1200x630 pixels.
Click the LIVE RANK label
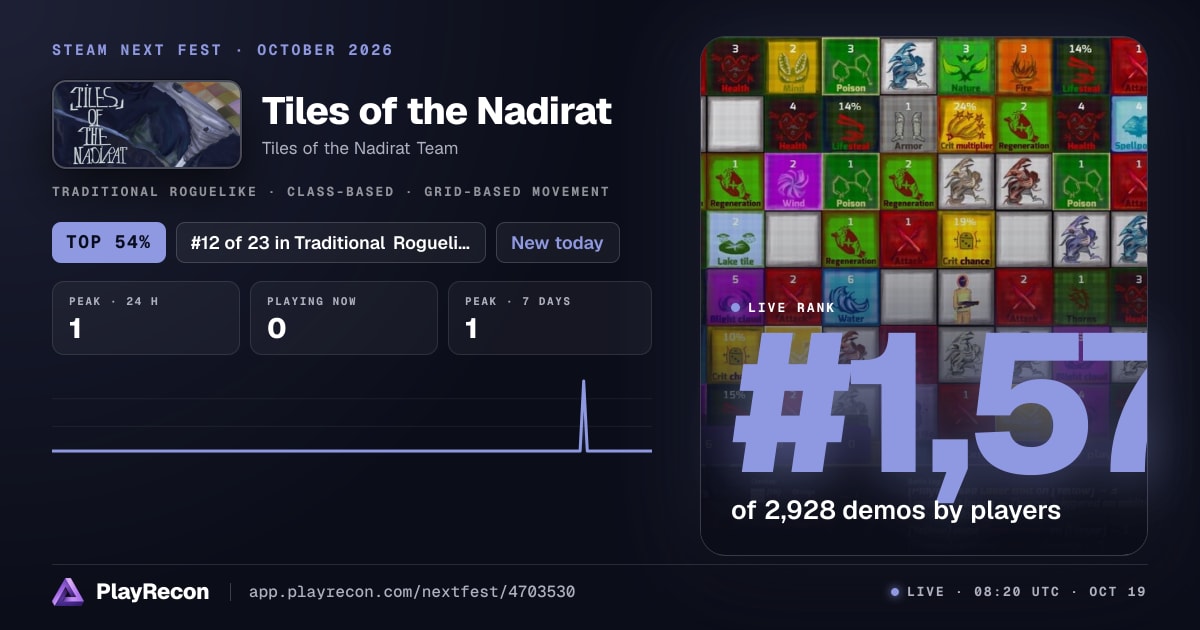point(794,308)
